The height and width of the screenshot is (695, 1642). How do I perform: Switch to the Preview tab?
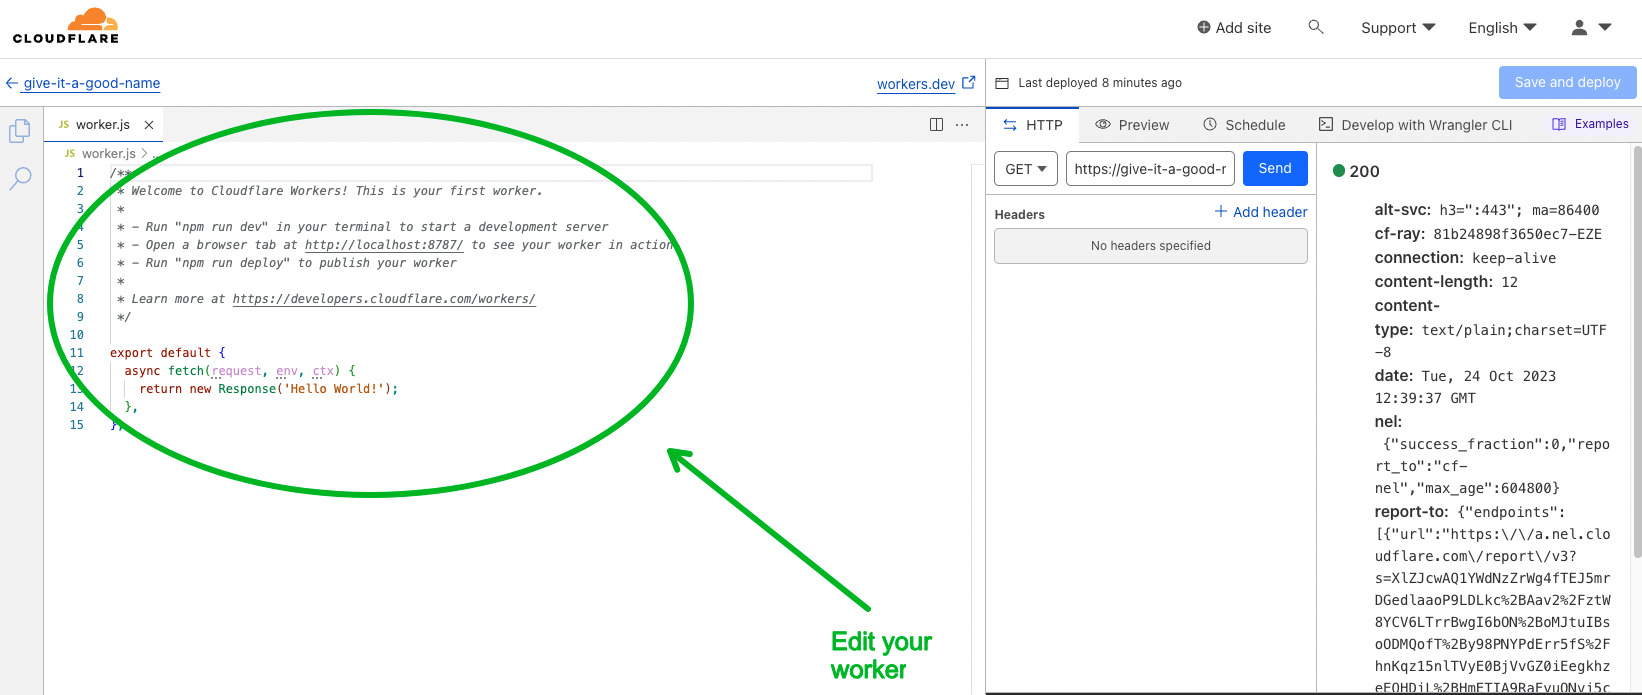[1132, 125]
